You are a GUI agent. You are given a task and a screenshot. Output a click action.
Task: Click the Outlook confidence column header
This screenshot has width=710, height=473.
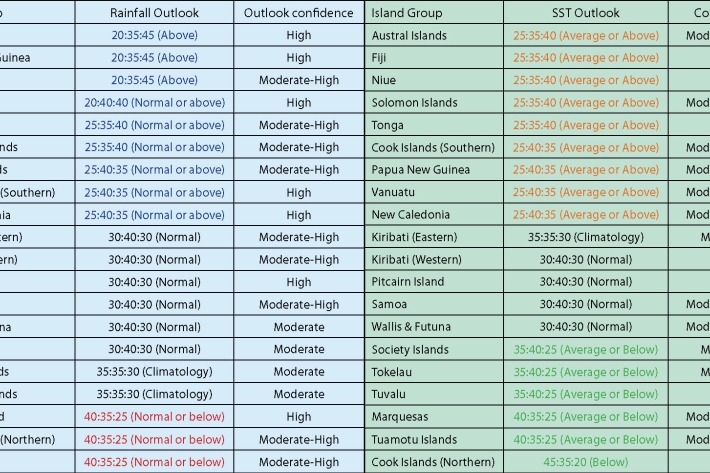[298, 13]
